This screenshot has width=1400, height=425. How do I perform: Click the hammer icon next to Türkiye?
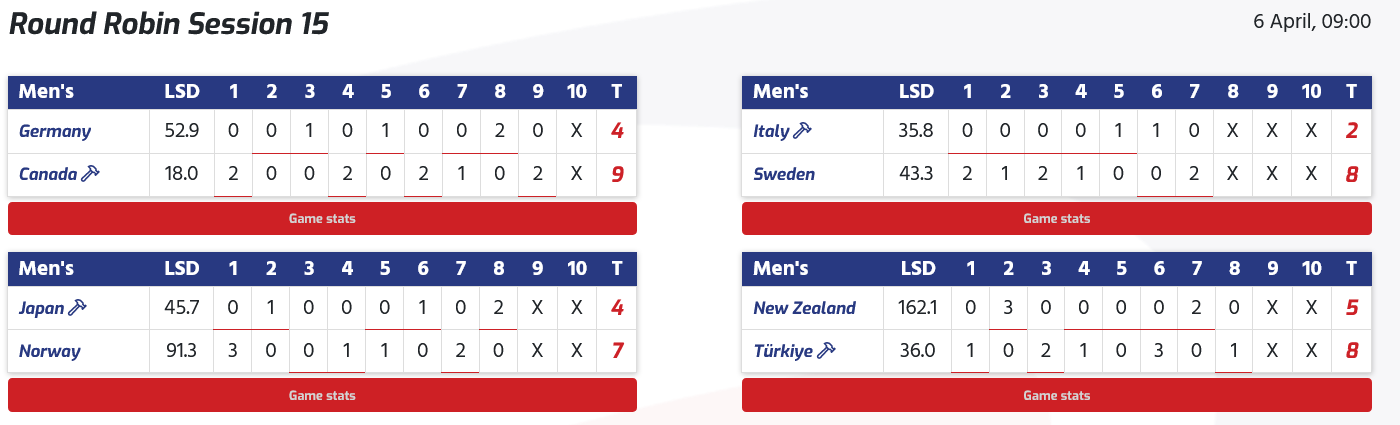pyautogui.click(x=827, y=351)
